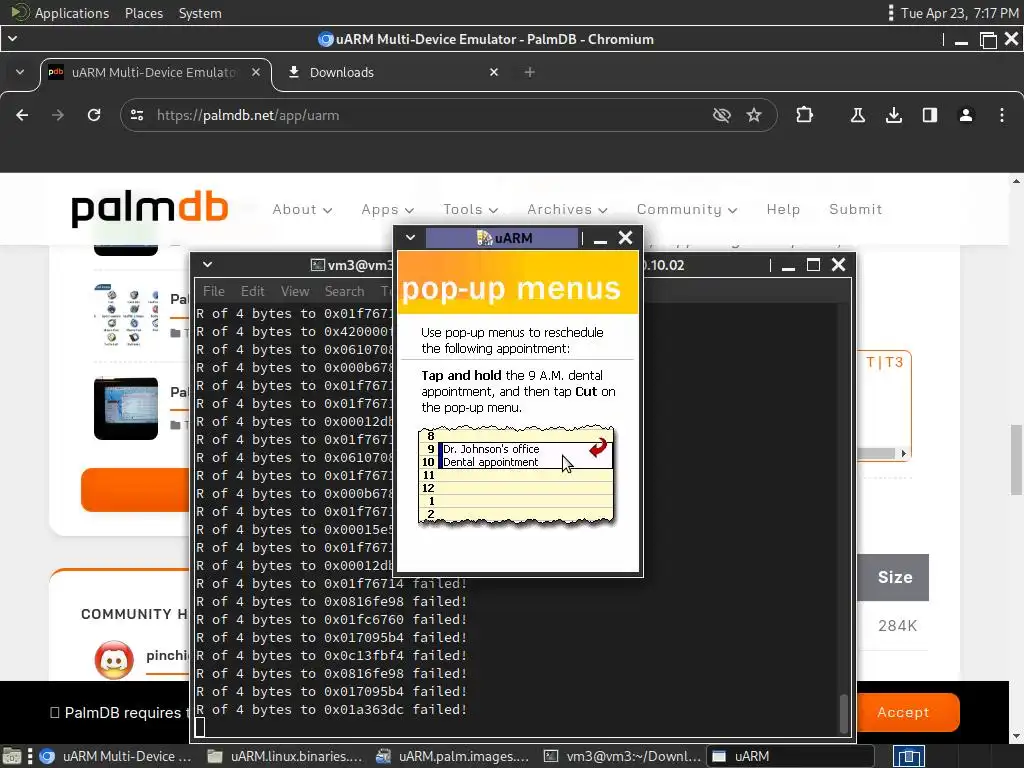Viewport: 1024px width, 768px height.
Task: Expand the Archives menu on PalmDB
Action: [x=568, y=209]
